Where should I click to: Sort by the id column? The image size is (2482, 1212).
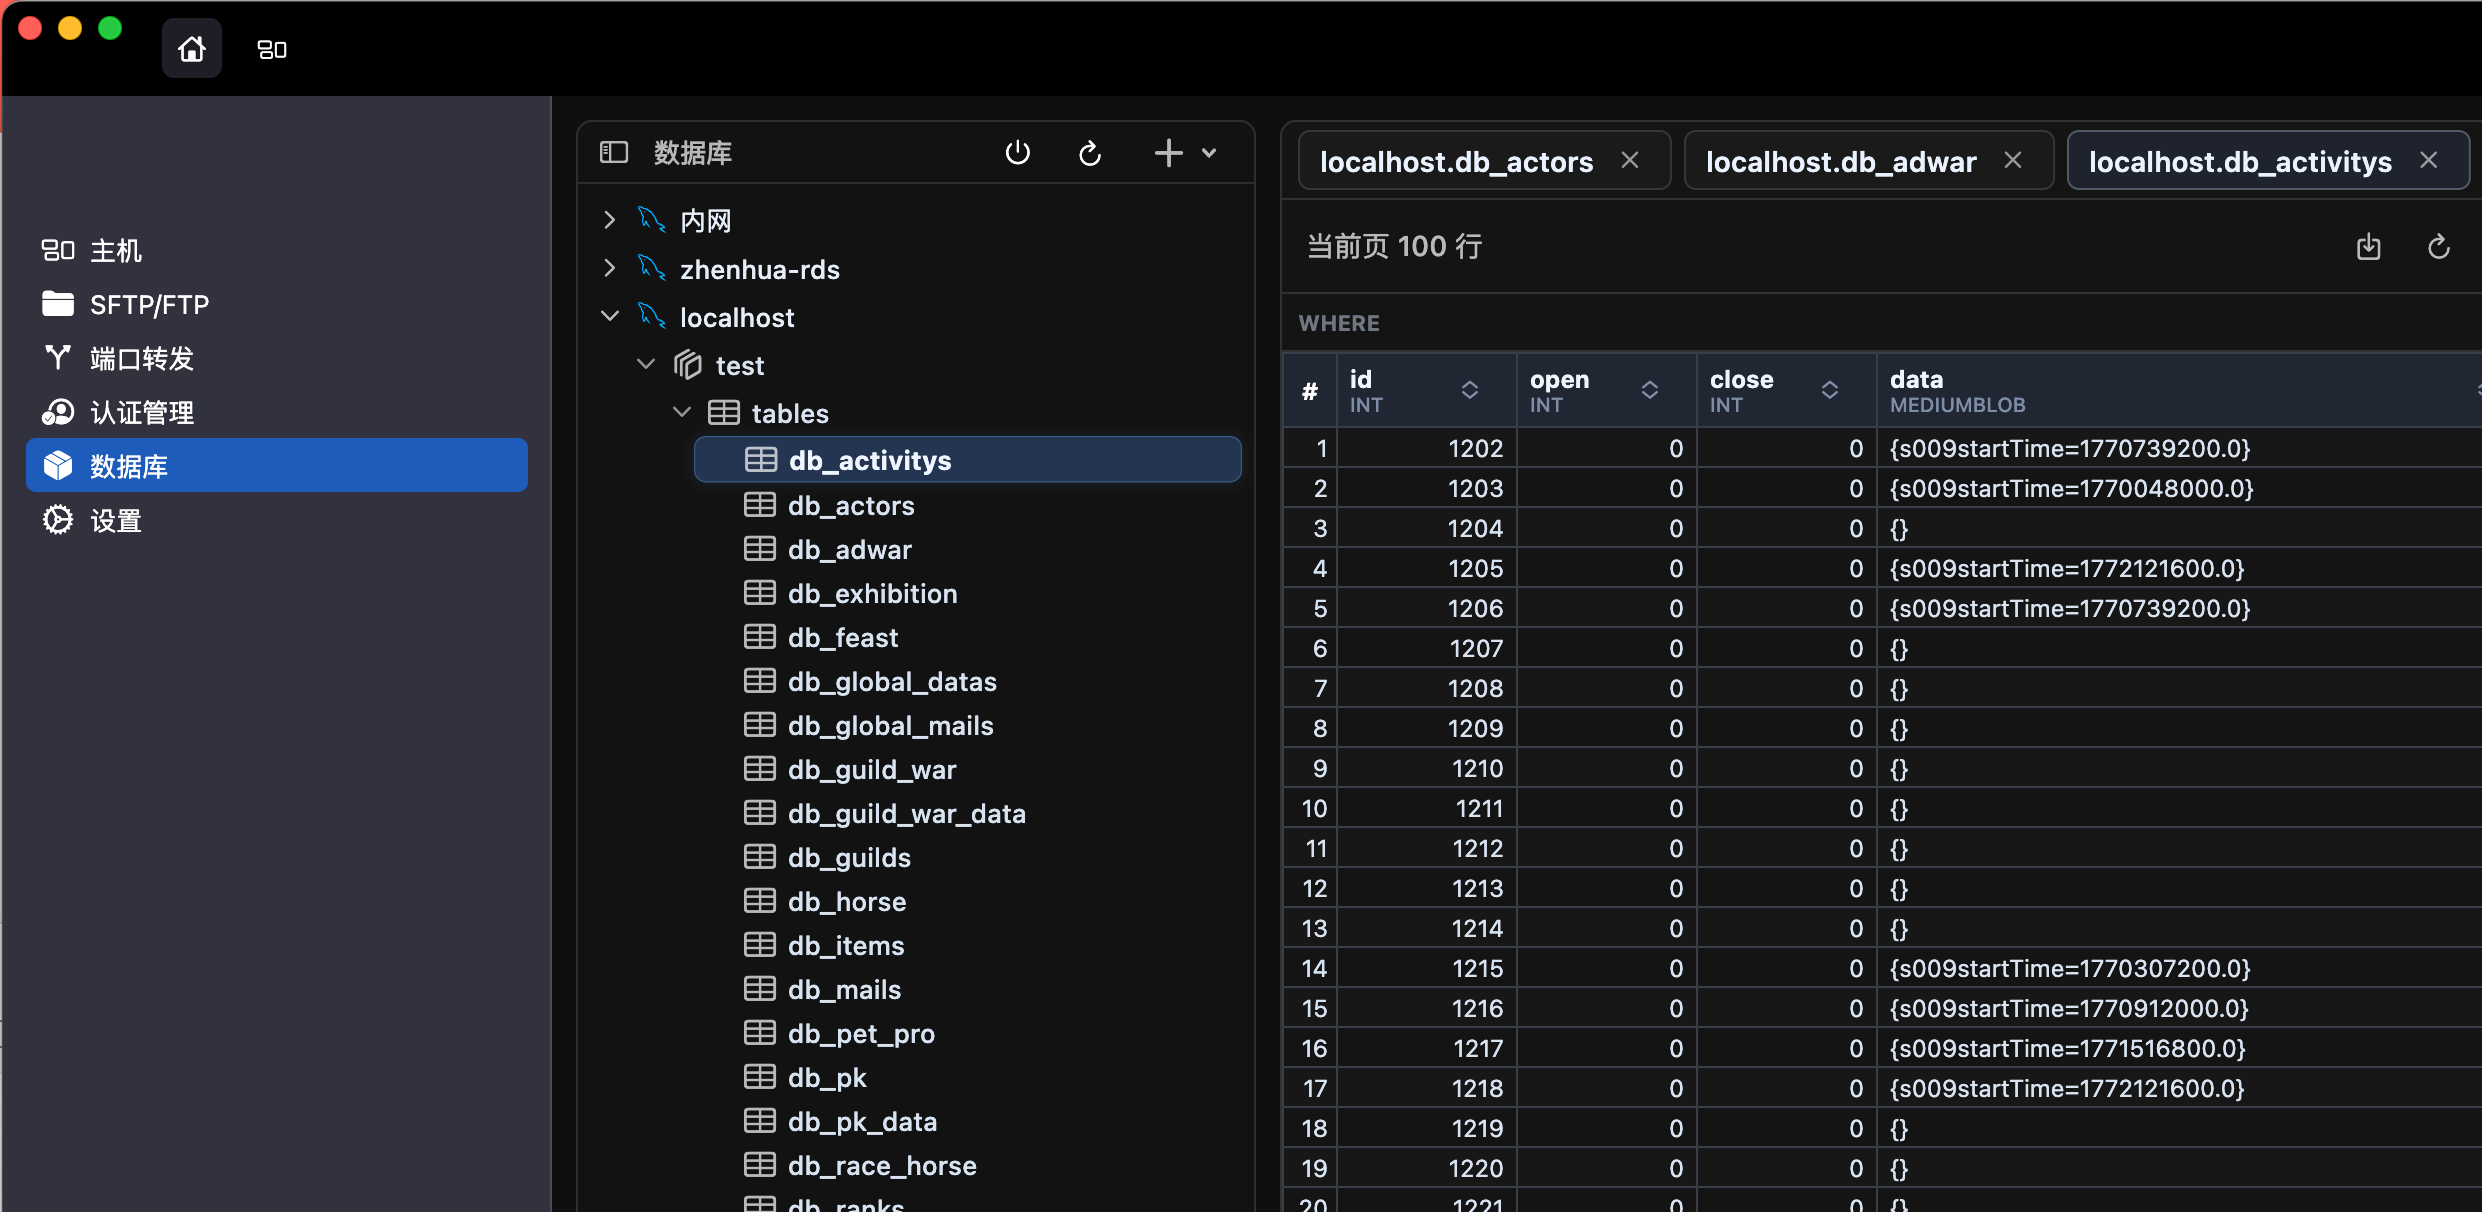(1469, 390)
